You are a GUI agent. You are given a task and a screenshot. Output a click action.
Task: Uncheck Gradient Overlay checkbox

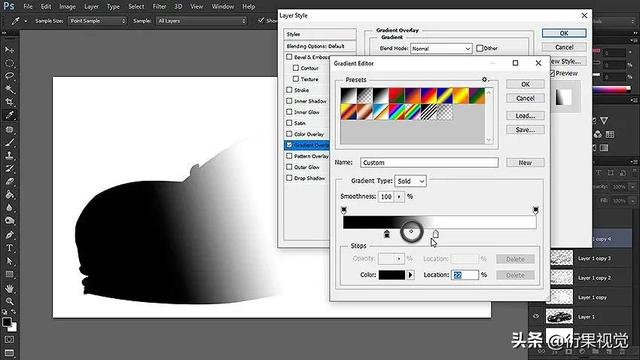[x=289, y=145]
